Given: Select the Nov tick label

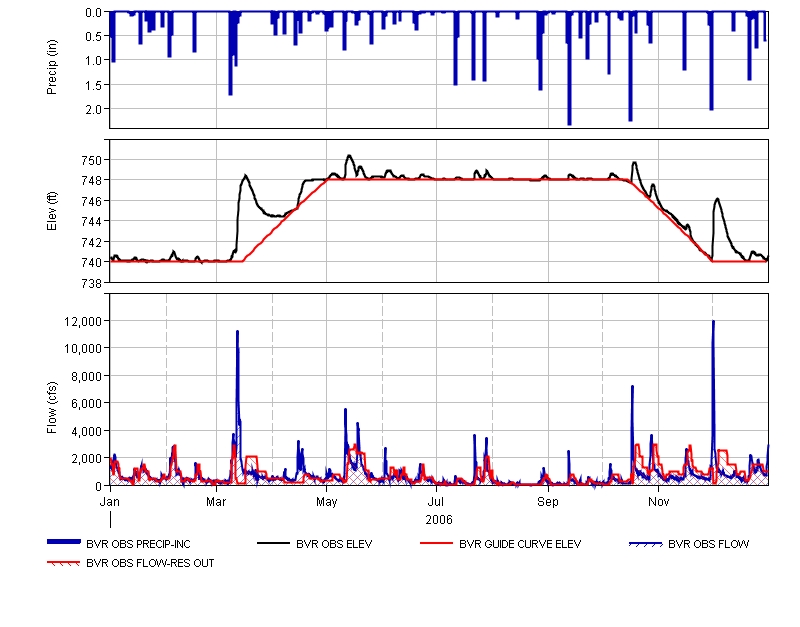Looking at the screenshot, I should pyautogui.click(x=658, y=502).
